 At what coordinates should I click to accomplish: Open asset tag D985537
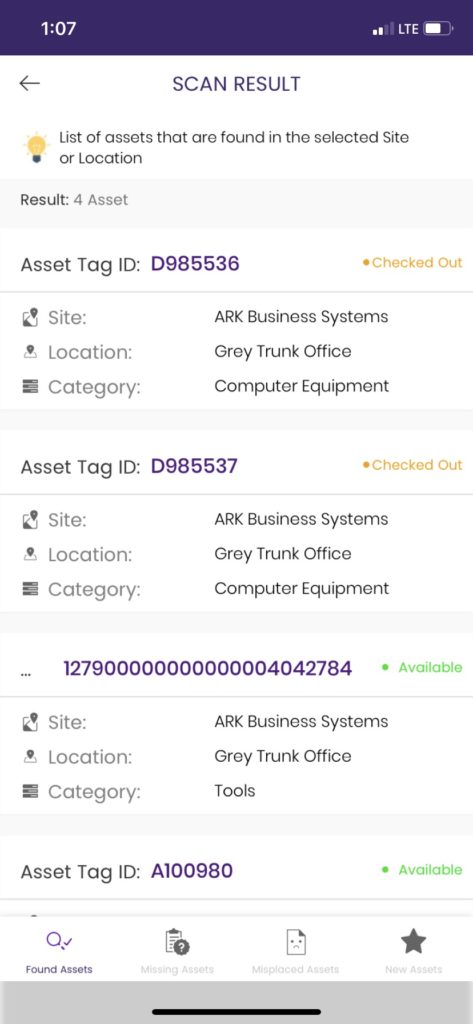click(x=195, y=466)
